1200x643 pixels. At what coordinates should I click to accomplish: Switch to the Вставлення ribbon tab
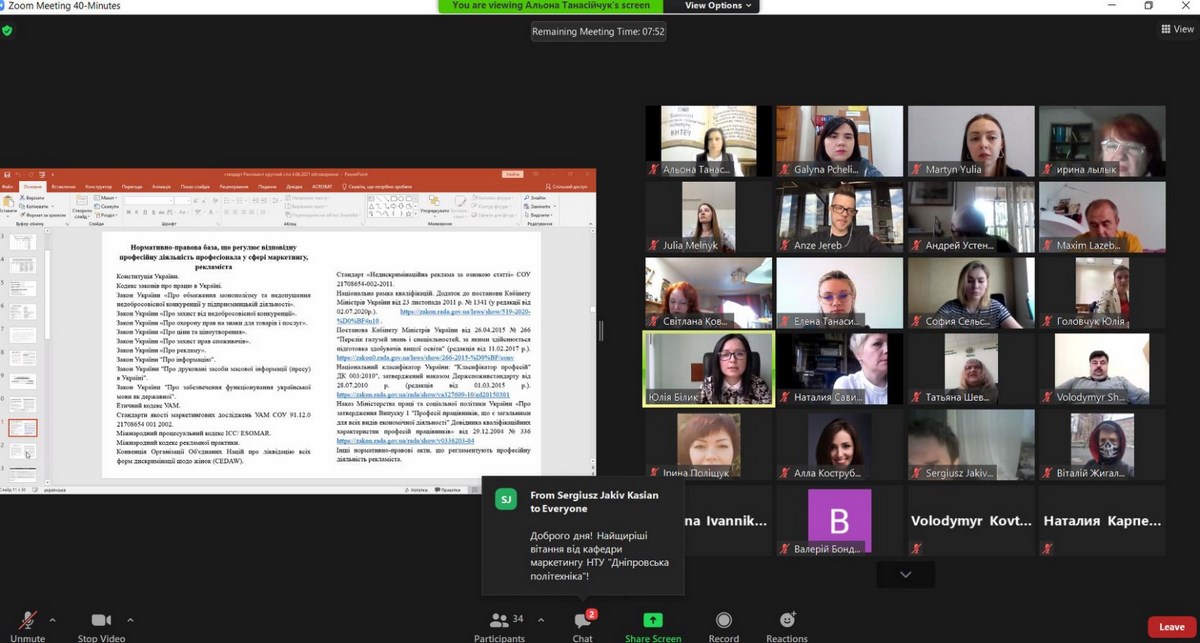(x=63, y=186)
